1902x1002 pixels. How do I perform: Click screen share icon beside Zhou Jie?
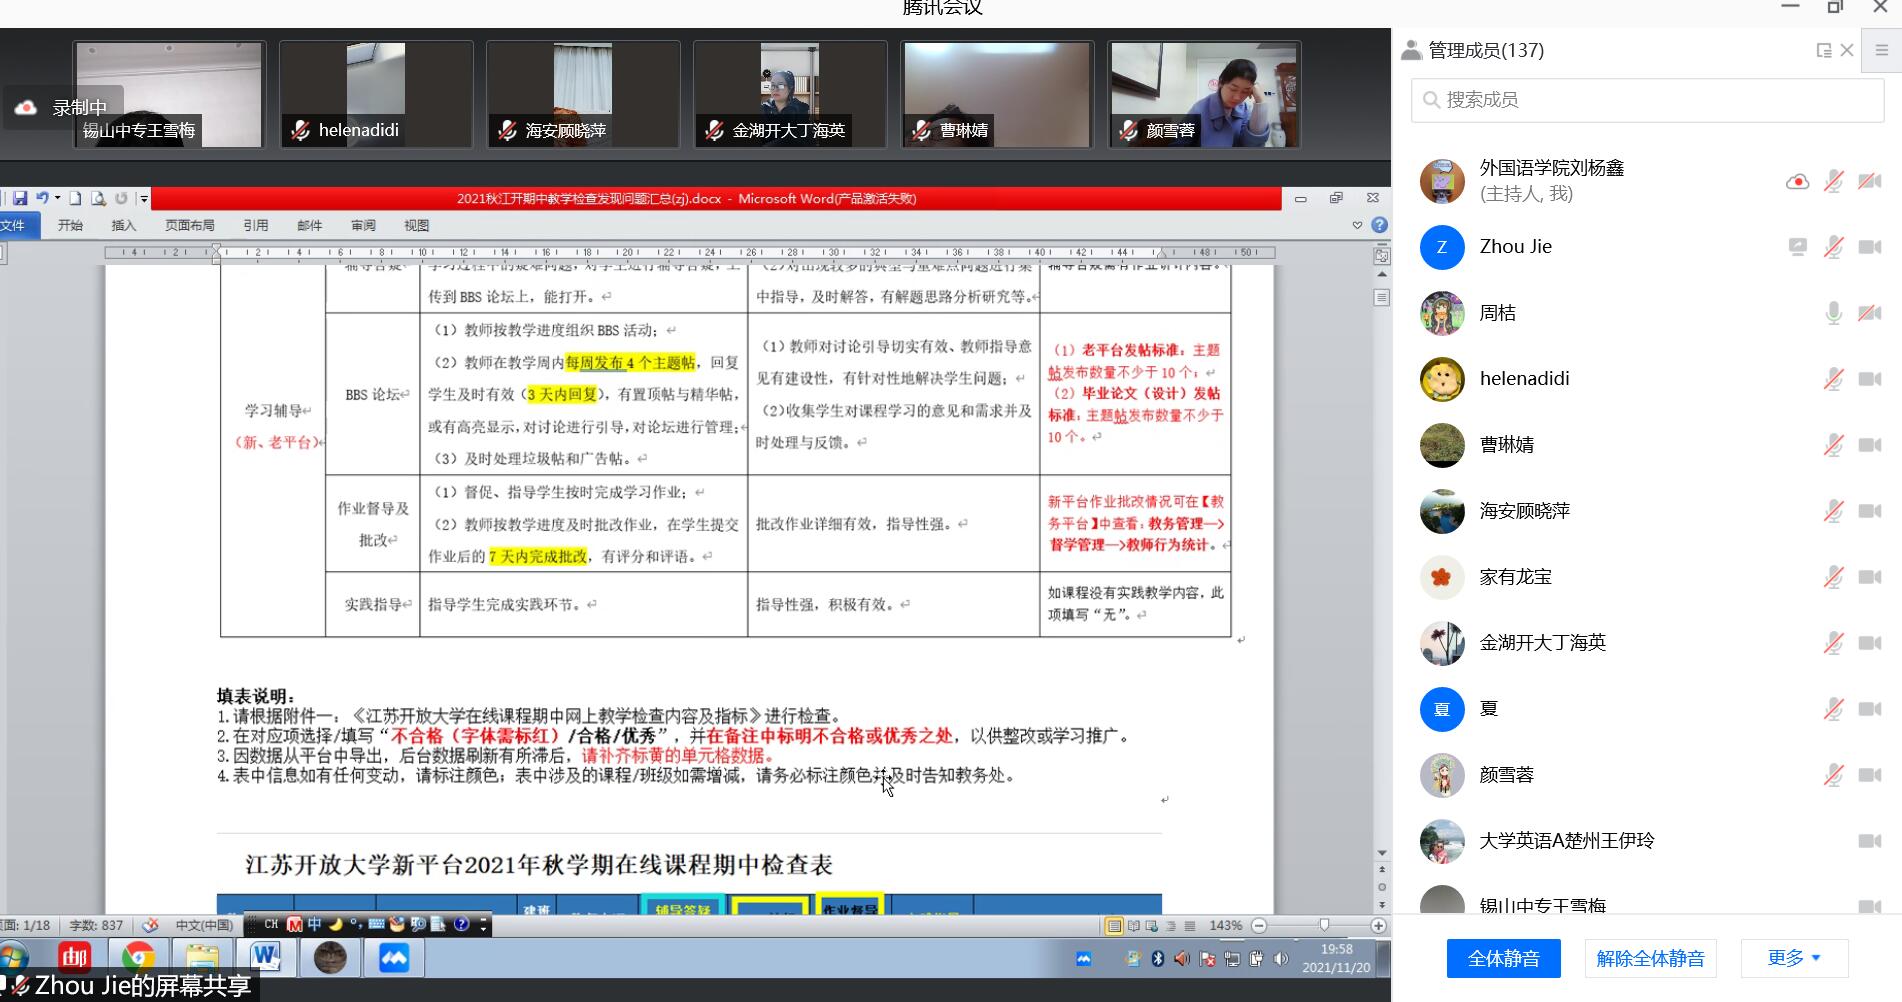point(1797,247)
